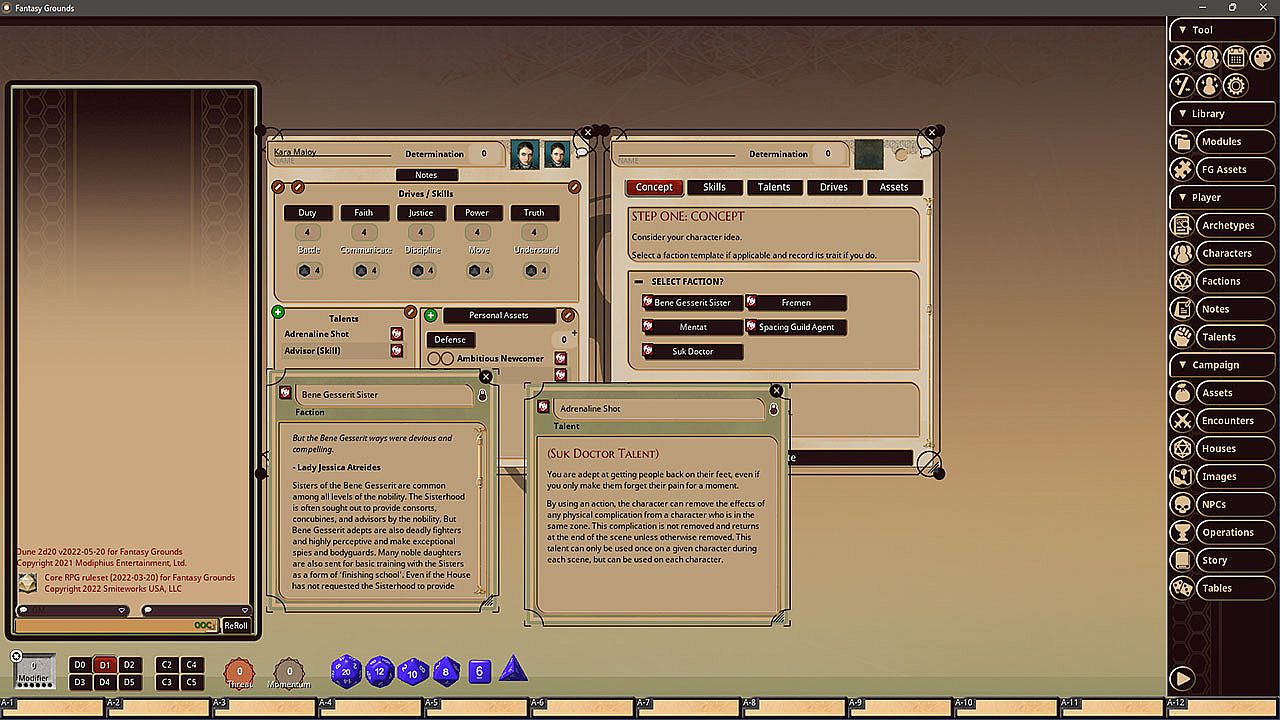Roll the blue d10 die
This screenshot has width=1280, height=720.
click(412, 671)
